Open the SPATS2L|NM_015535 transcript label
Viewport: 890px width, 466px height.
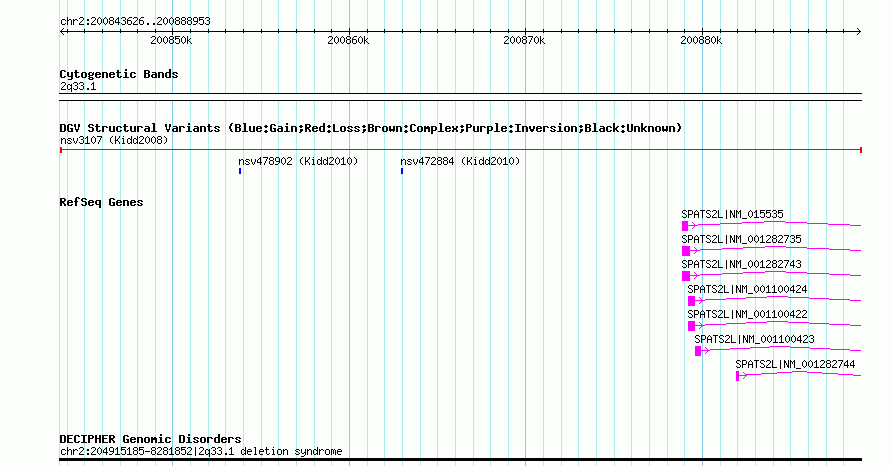coord(732,214)
